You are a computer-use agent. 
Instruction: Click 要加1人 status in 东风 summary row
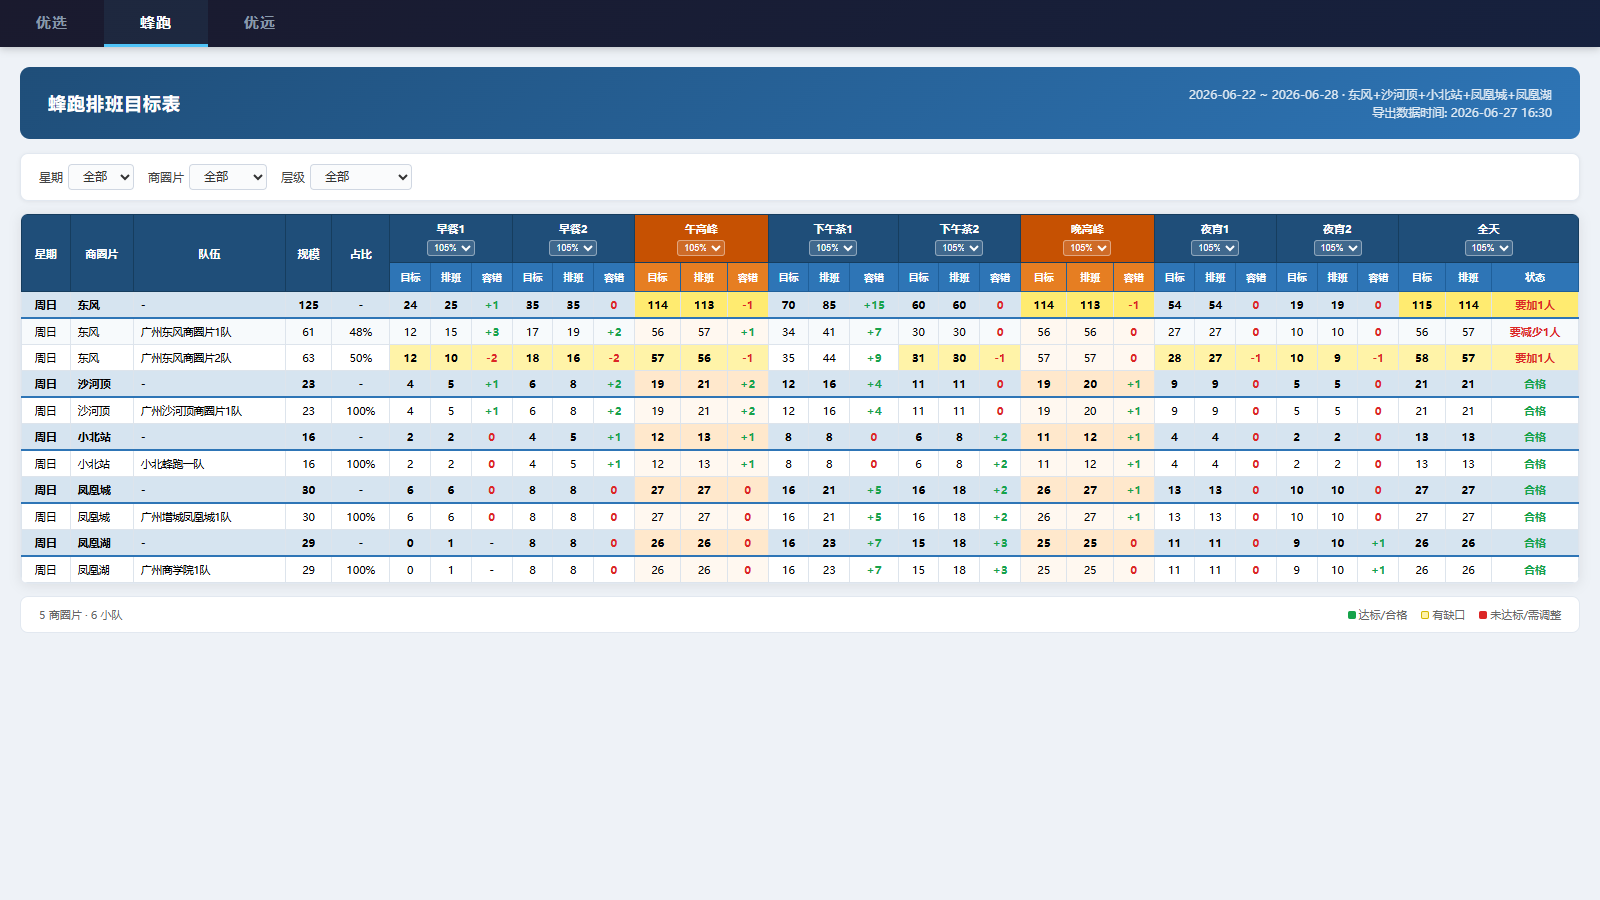click(1535, 305)
